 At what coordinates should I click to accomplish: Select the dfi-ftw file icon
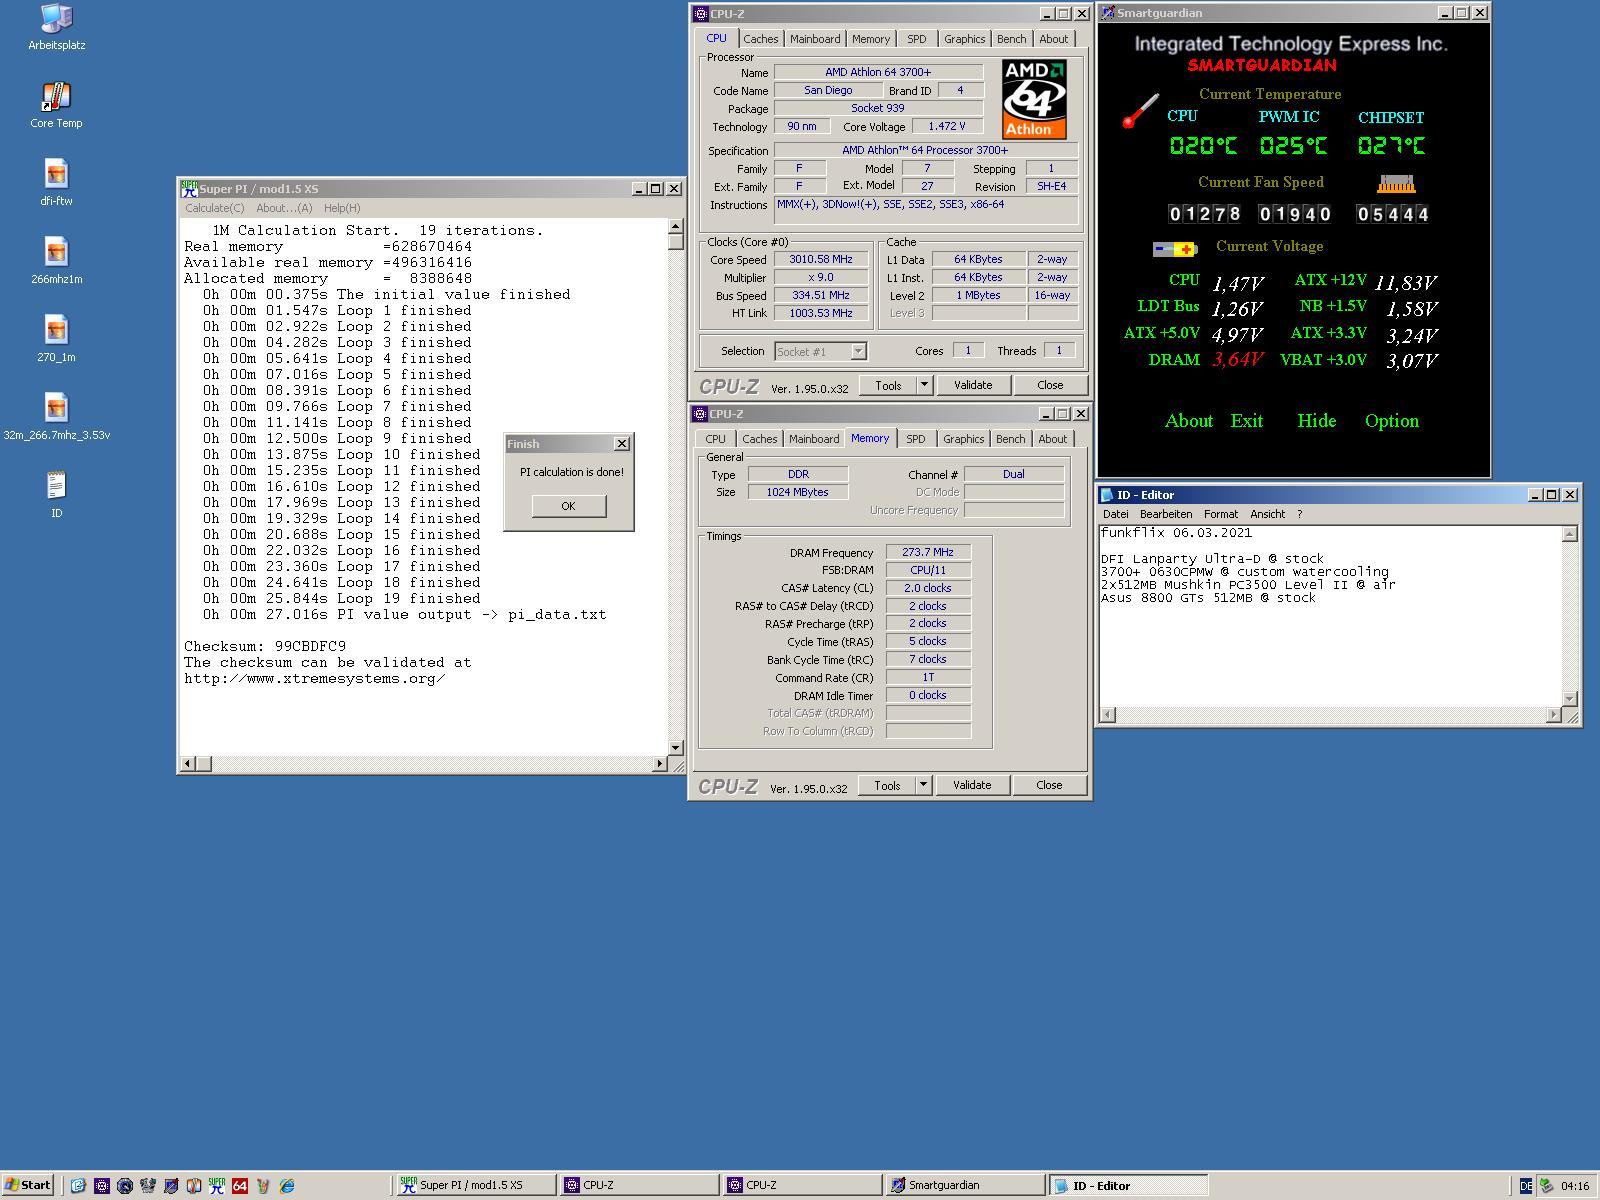tap(56, 183)
